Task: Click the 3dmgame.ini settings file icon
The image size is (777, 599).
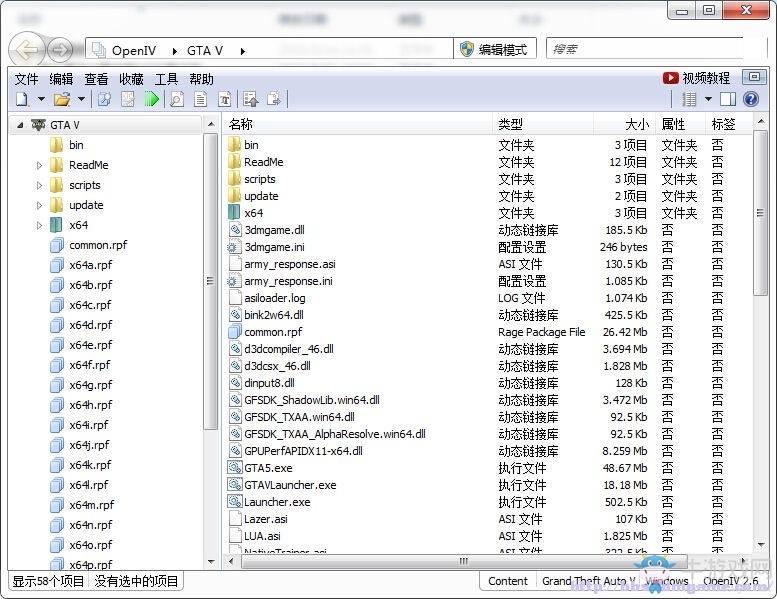Action: click(233, 247)
